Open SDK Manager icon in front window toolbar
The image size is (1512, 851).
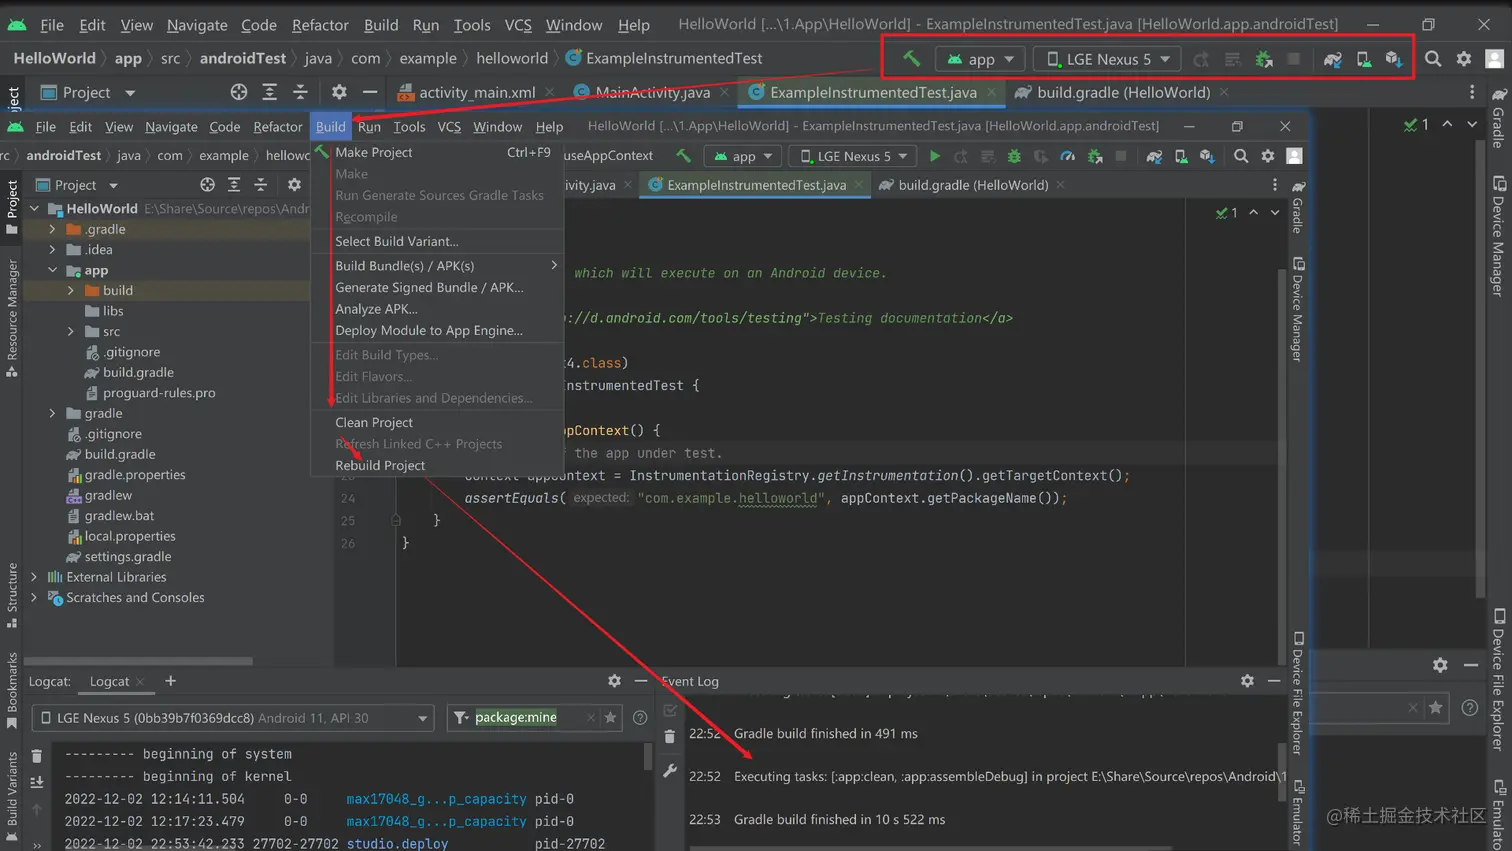[x=1207, y=156]
